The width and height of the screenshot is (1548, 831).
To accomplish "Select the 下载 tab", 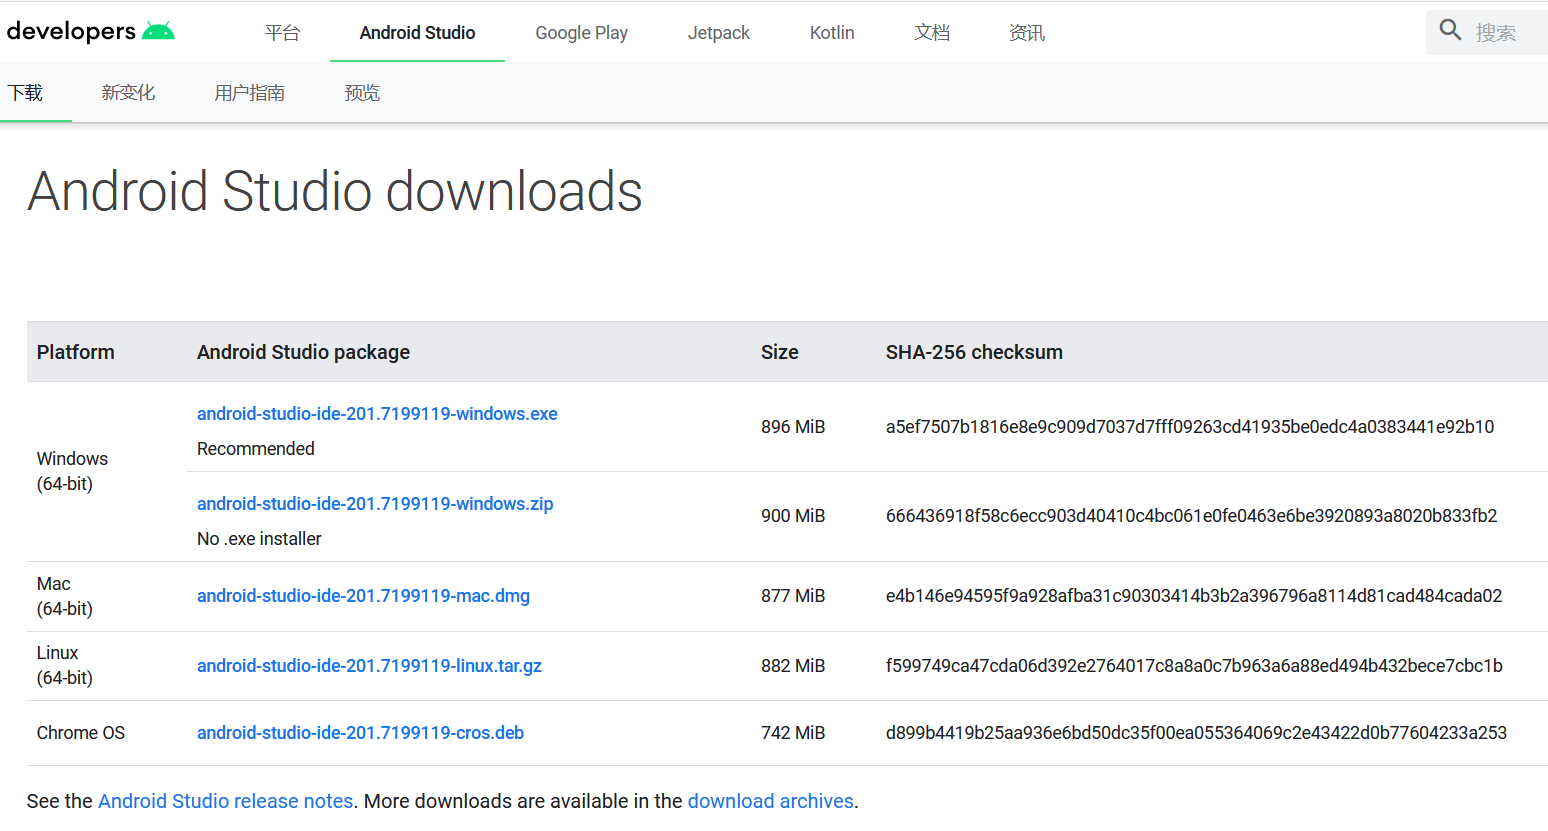I will click(x=26, y=92).
